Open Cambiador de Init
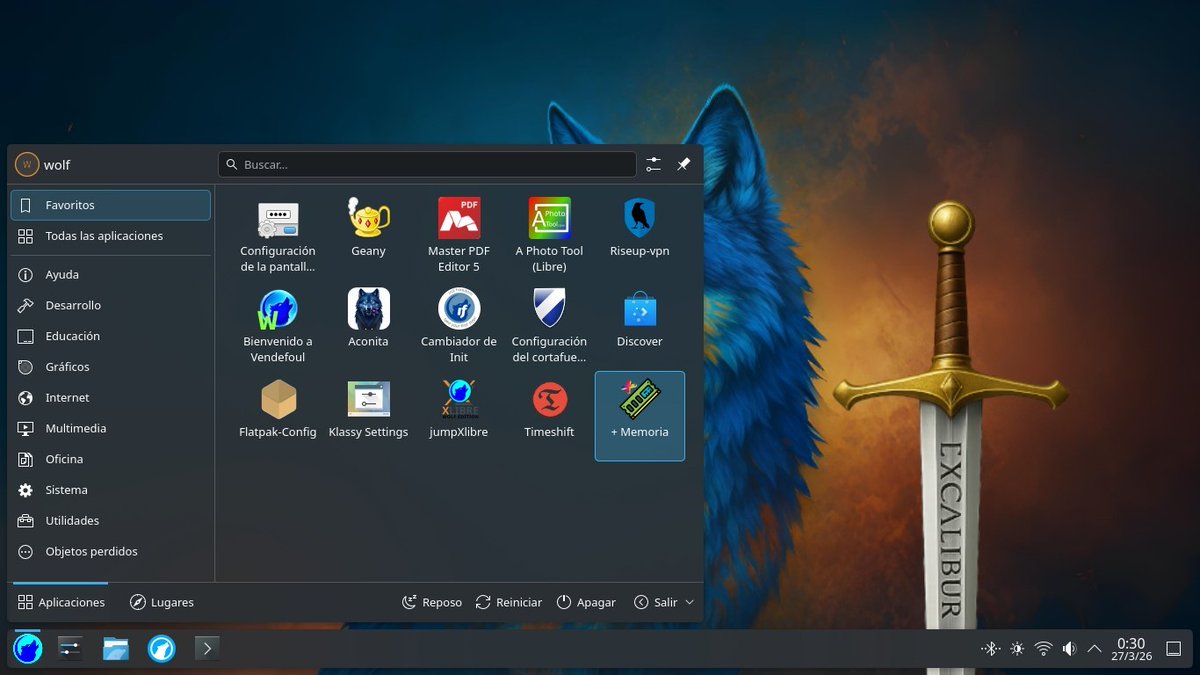This screenshot has height=675, width=1200. (459, 325)
